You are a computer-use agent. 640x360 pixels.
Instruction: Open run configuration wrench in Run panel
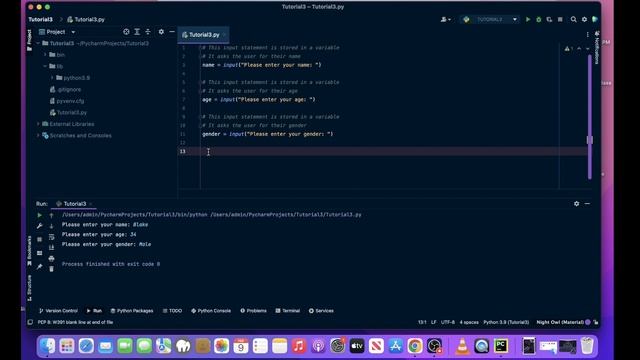pyautogui.click(x=40, y=226)
